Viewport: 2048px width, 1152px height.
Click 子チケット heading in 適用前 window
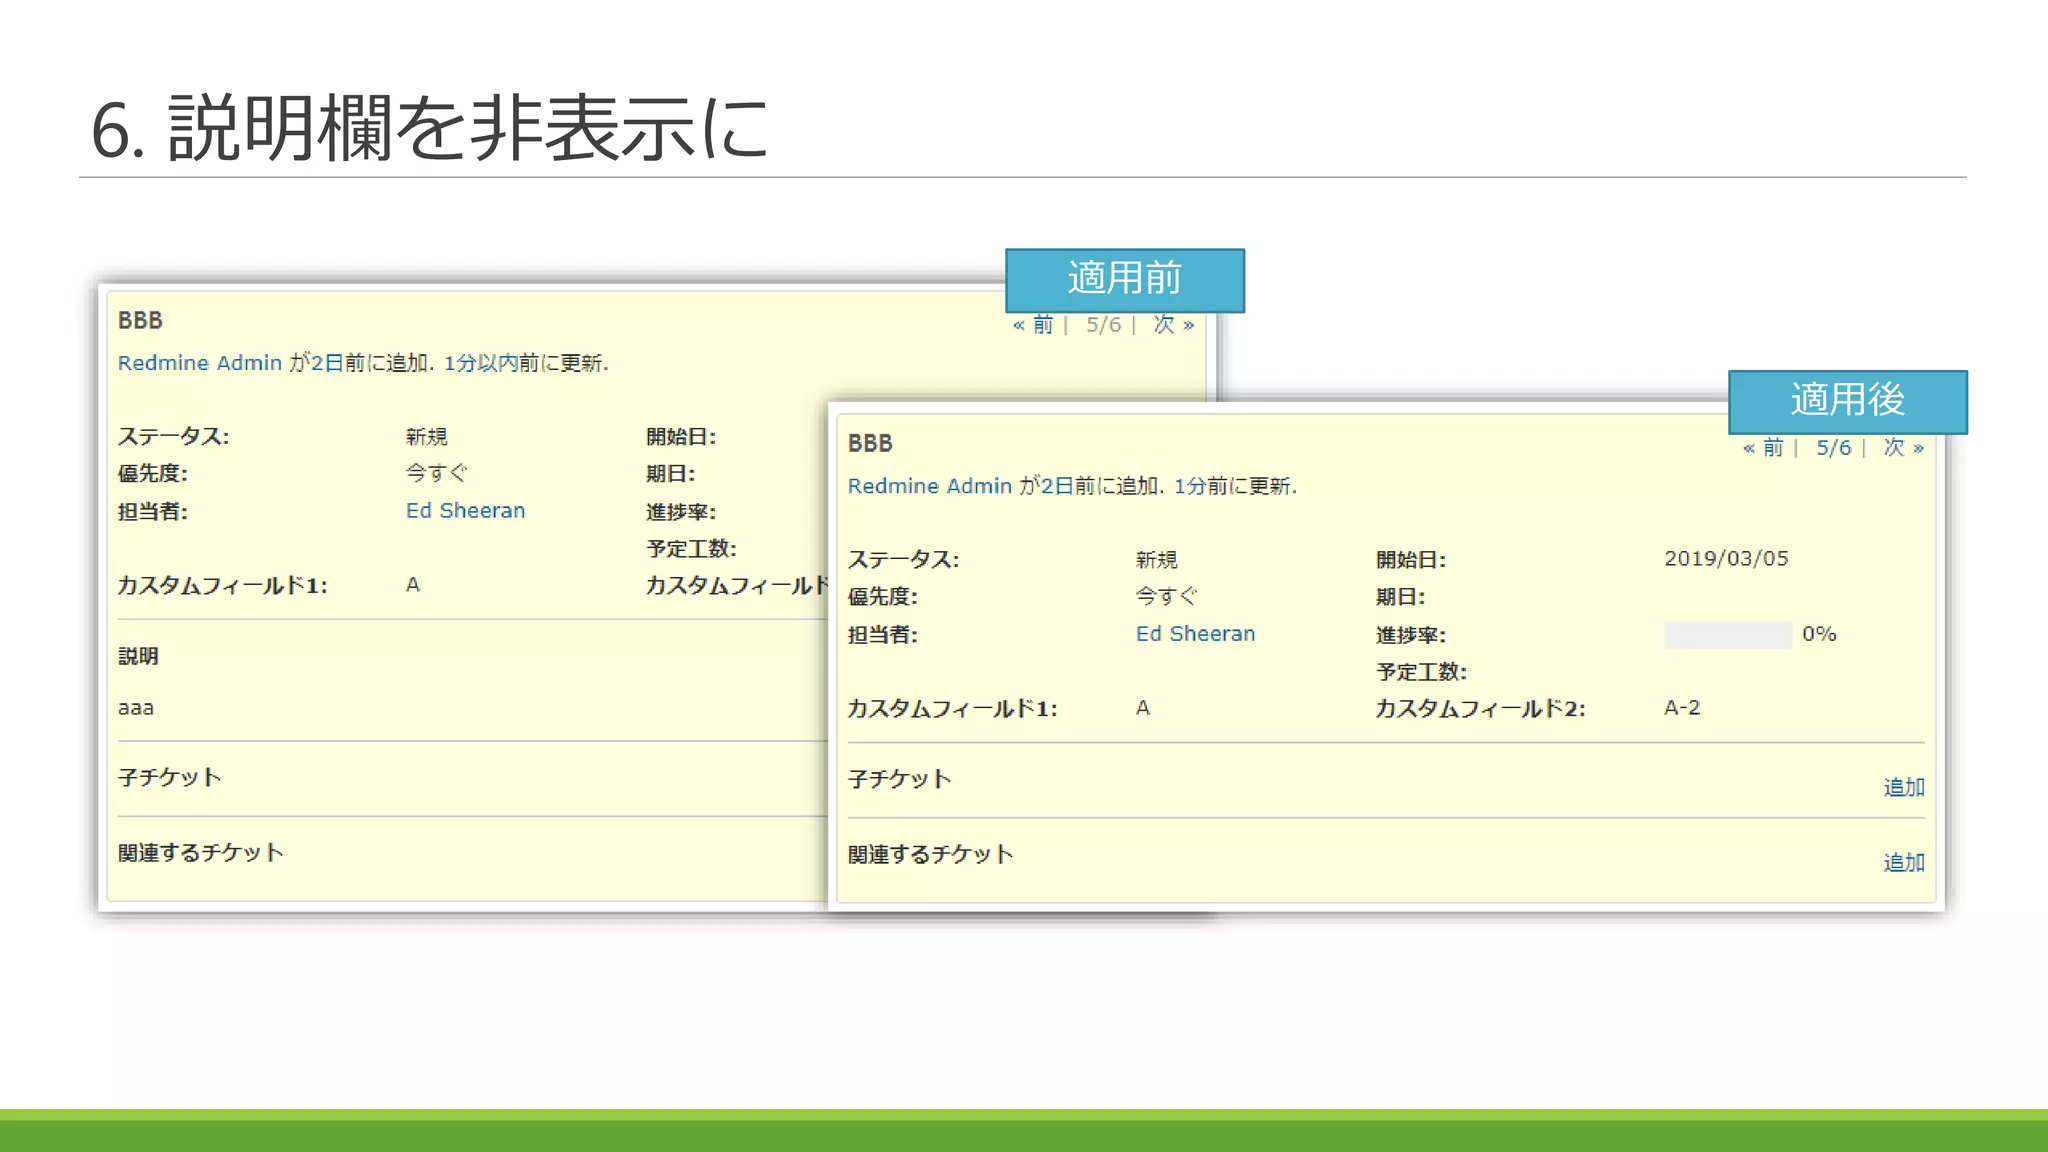click(169, 778)
